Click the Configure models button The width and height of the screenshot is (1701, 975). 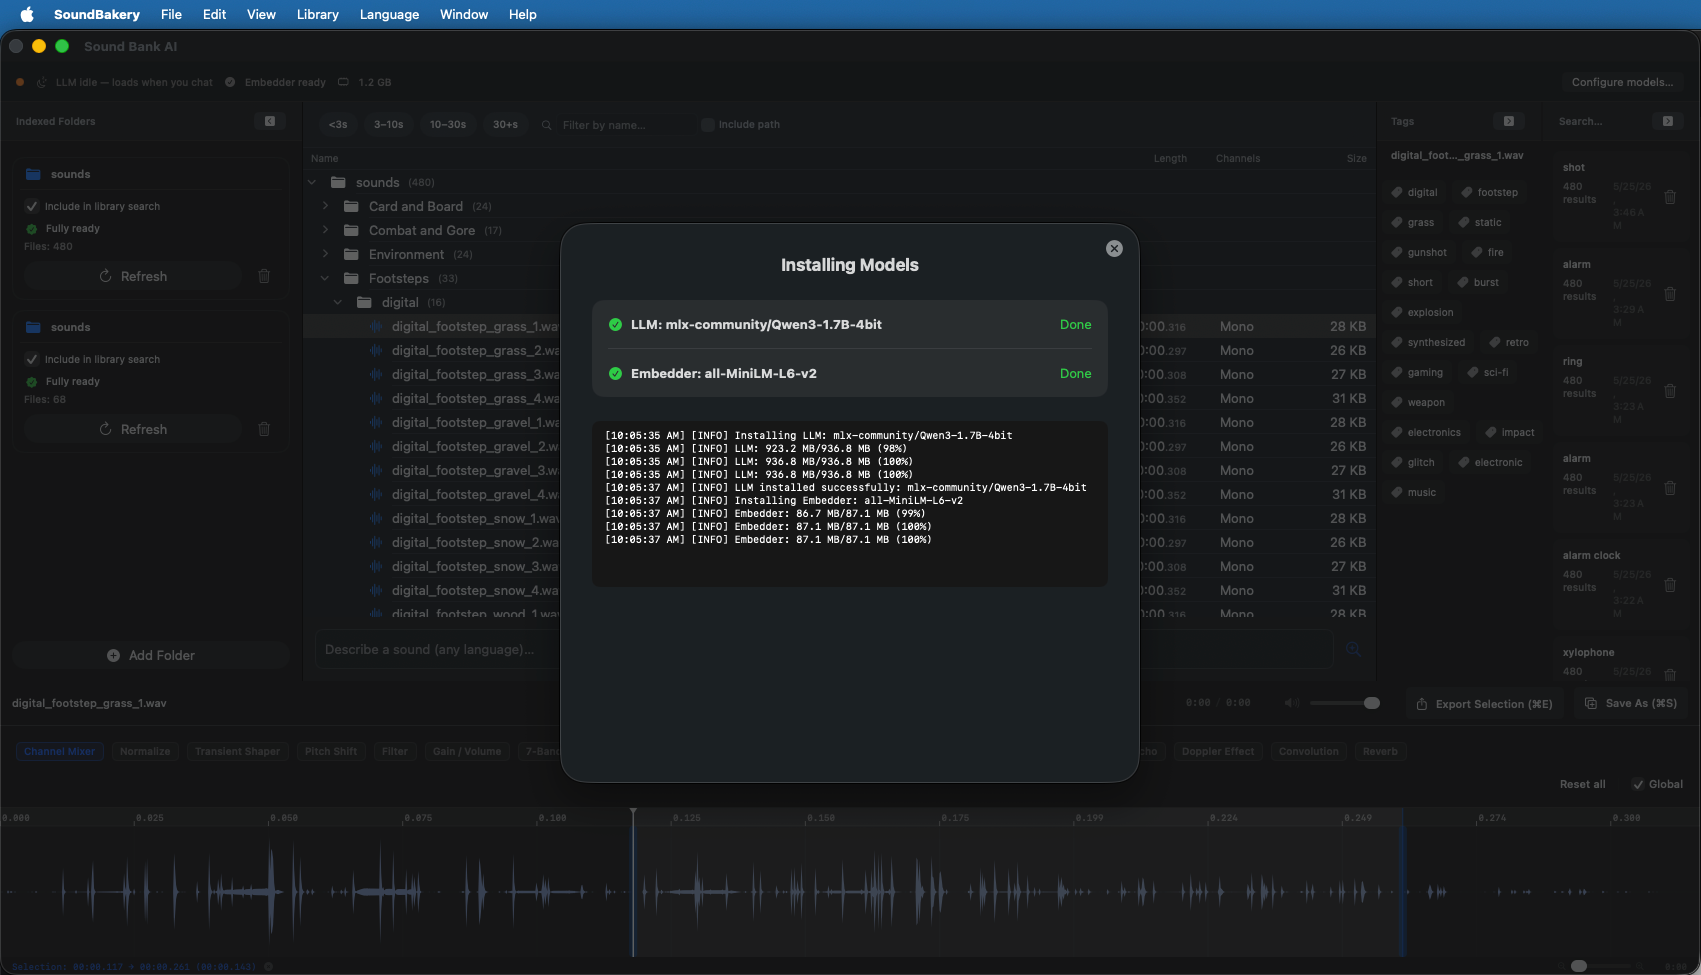tap(1622, 82)
